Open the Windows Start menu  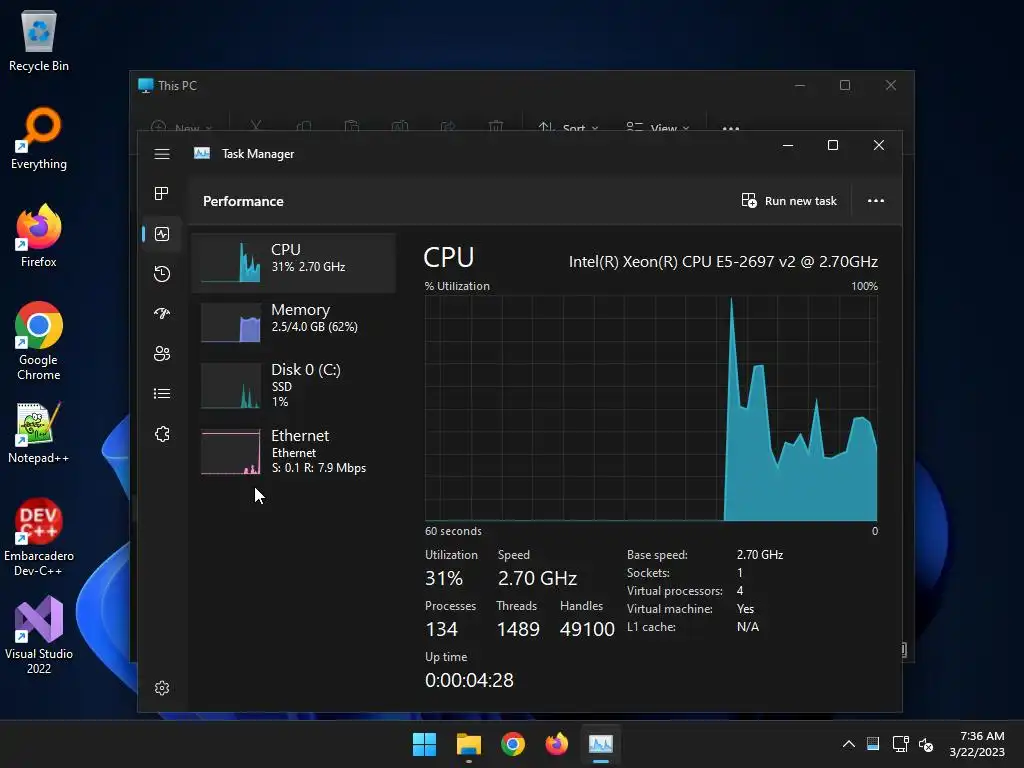click(424, 744)
